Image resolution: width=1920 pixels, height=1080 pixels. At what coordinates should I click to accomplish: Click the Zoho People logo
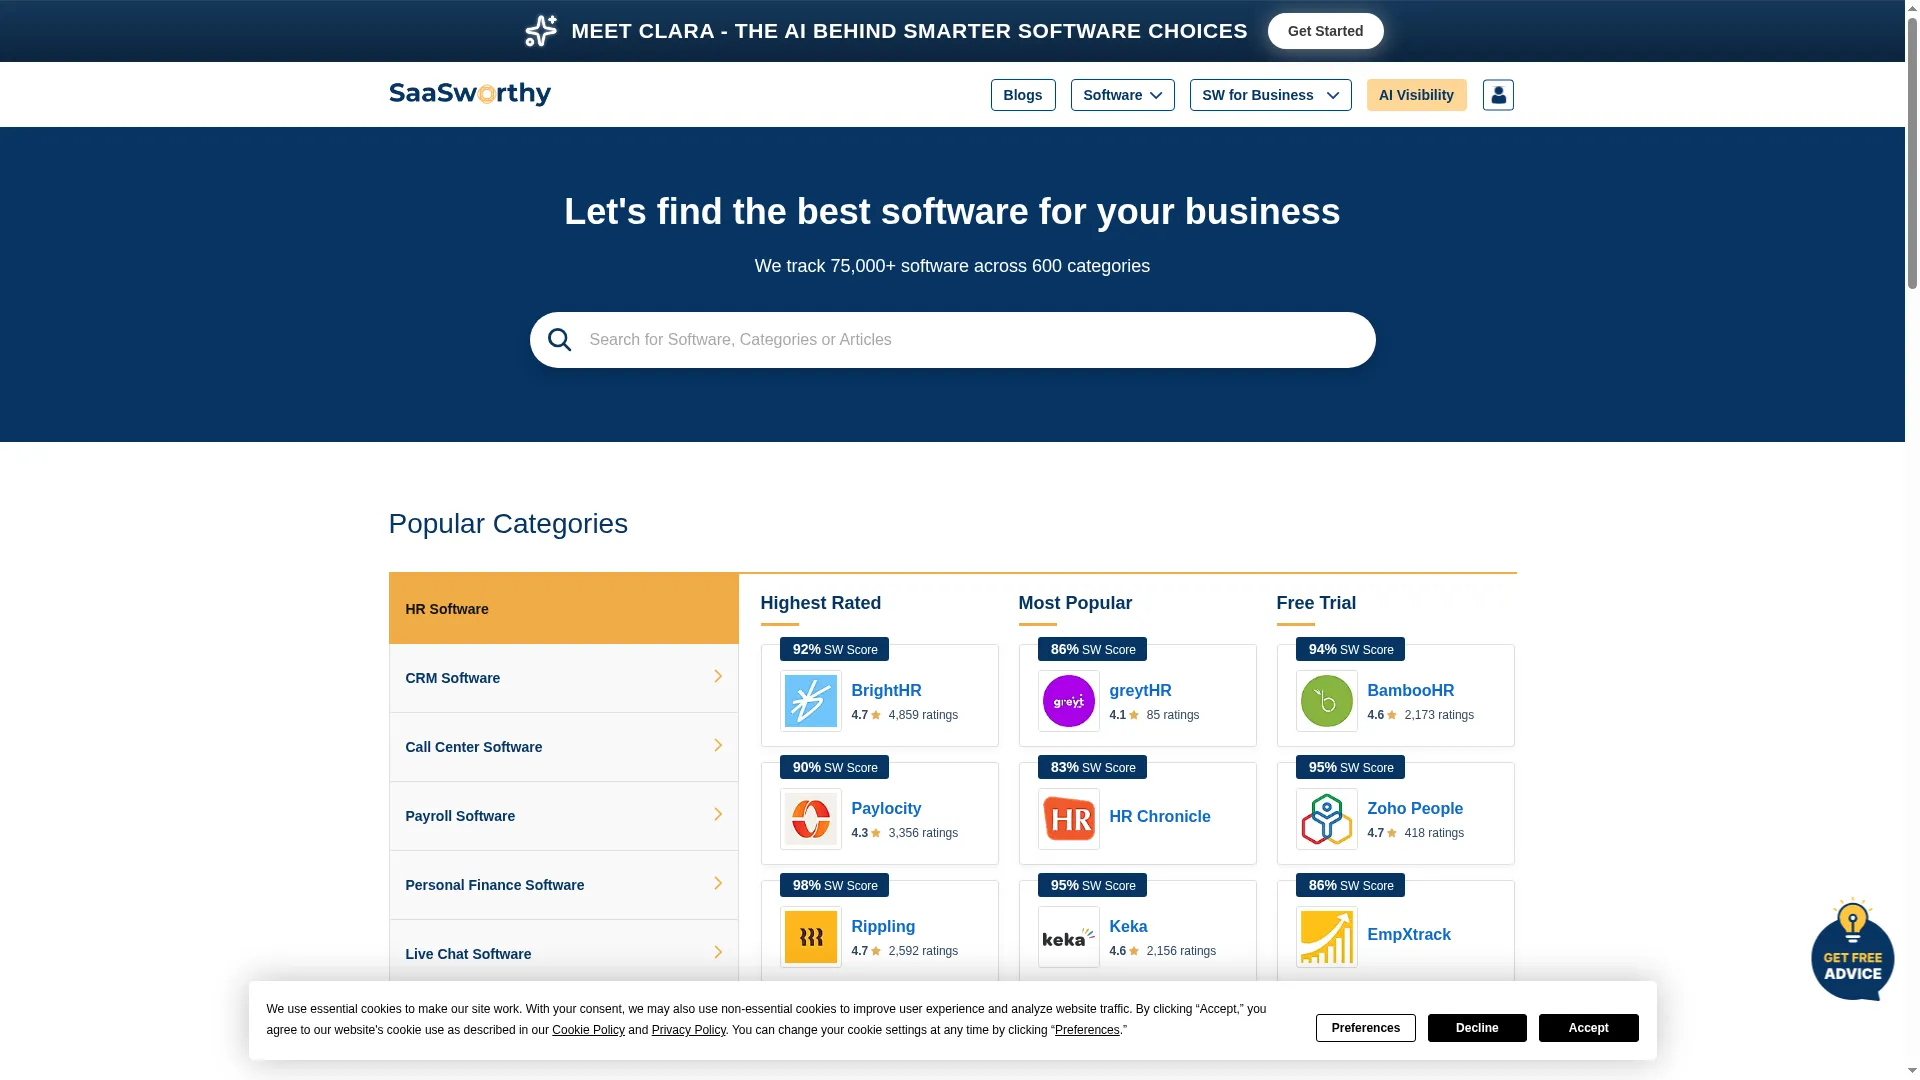click(x=1327, y=819)
